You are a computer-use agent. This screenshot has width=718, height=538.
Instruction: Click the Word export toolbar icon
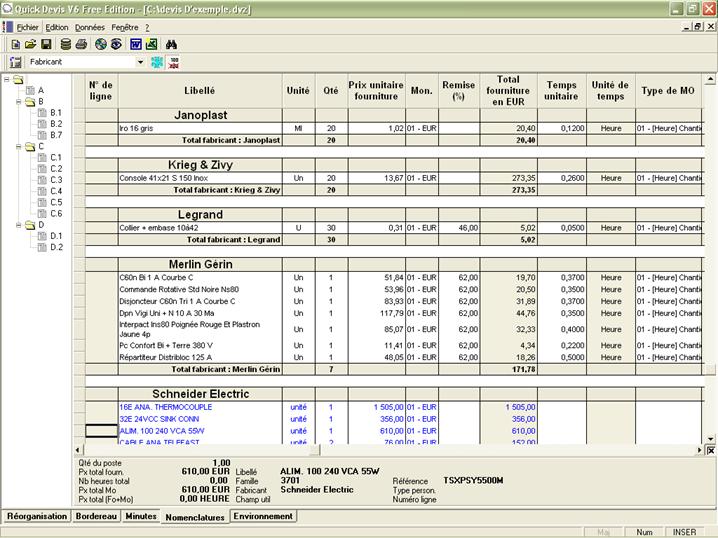(135, 44)
